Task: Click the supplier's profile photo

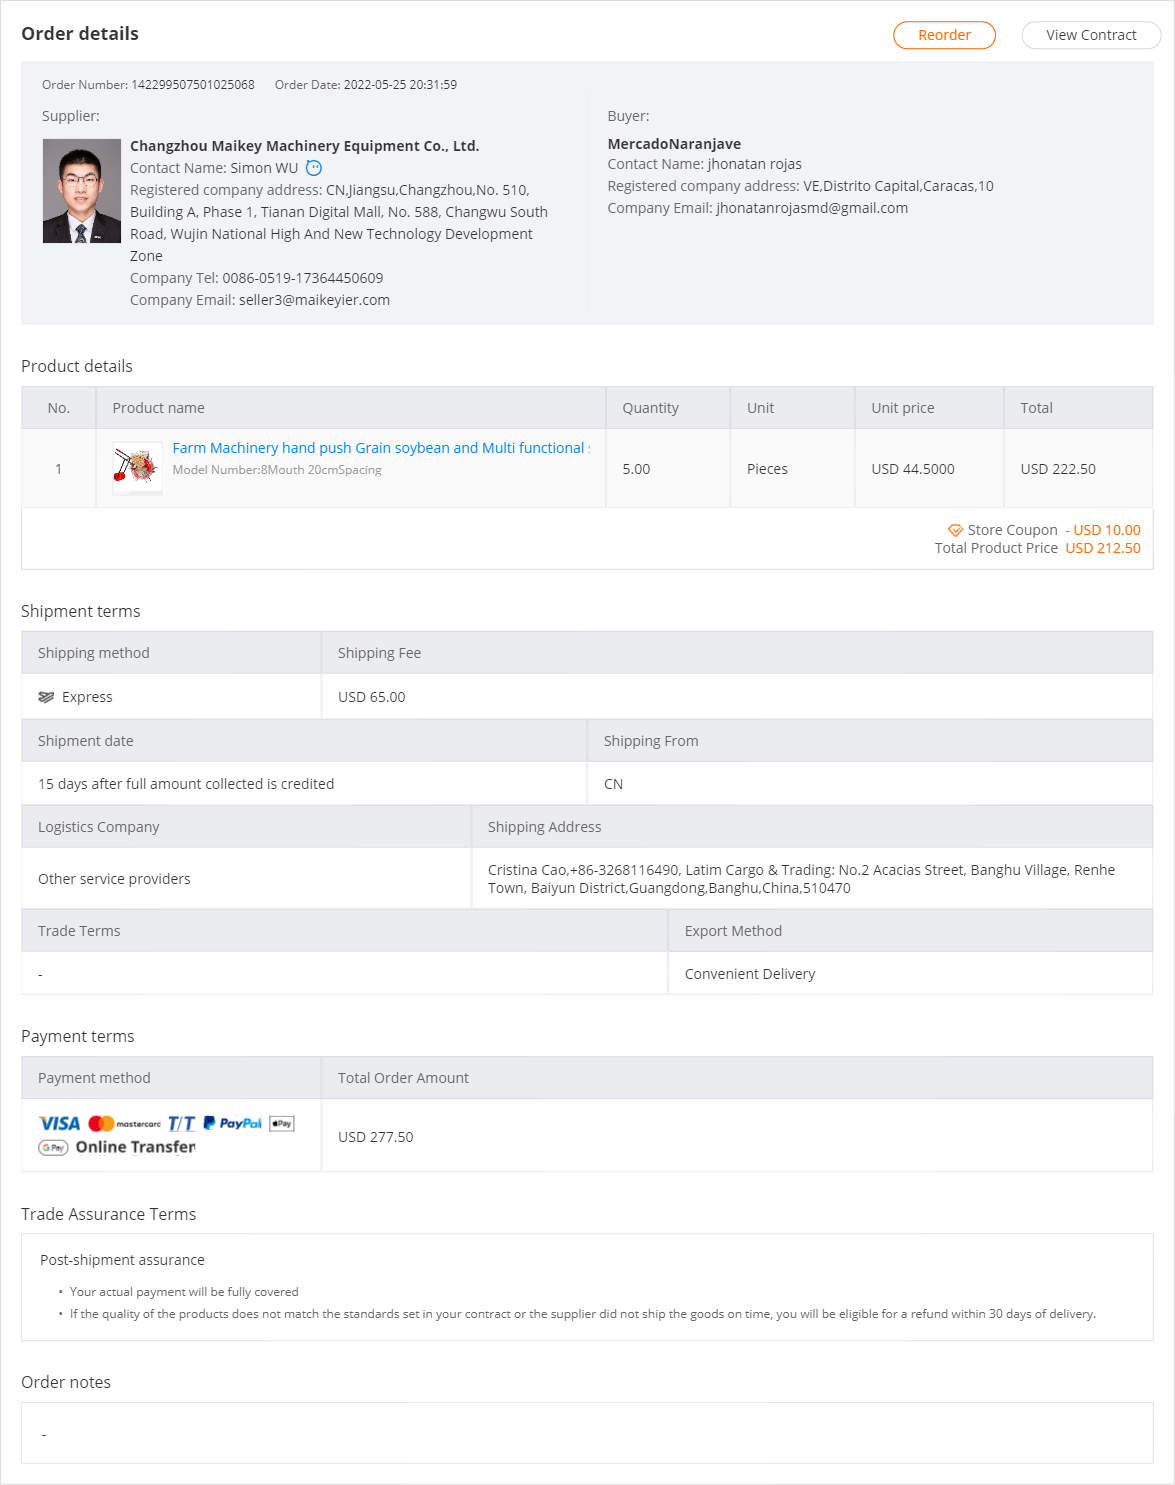Action: click(x=82, y=191)
